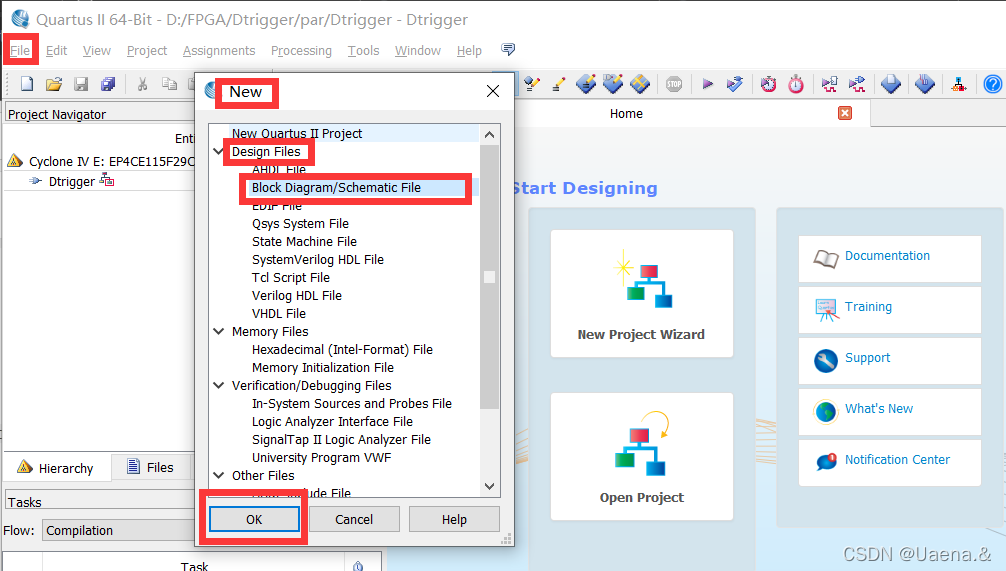The width and height of the screenshot is (1006, 571).
Task: Open the Support link
Action: [867, 357]
